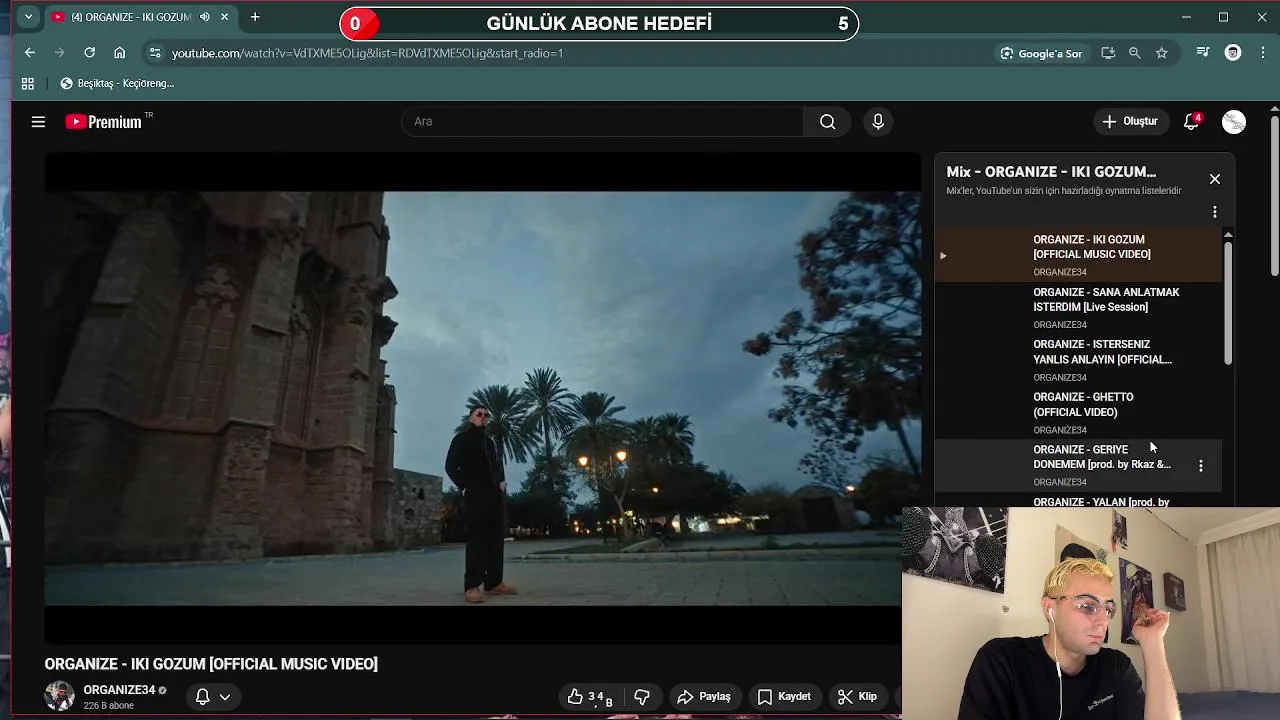Image resolution: width=1280 pixels, height=720 pixels.
Task: Open the tab search dropdown
Action: pyautogui.click(x=28, y=17)
